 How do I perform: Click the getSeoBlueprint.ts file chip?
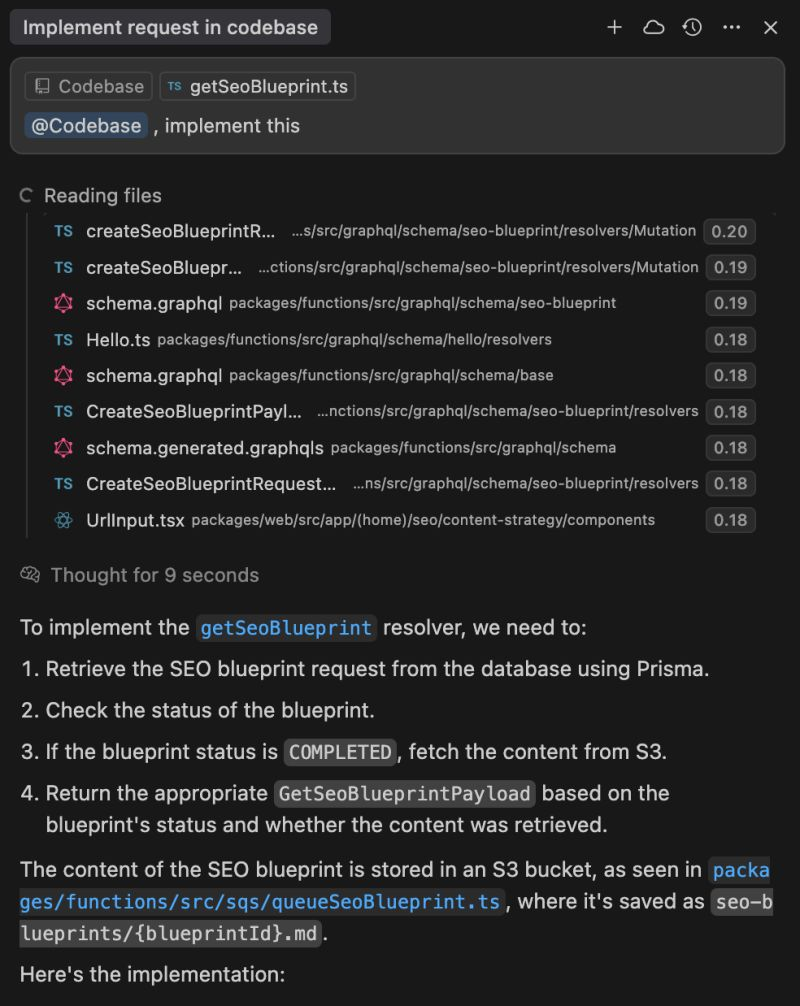(x=257, y=87)
